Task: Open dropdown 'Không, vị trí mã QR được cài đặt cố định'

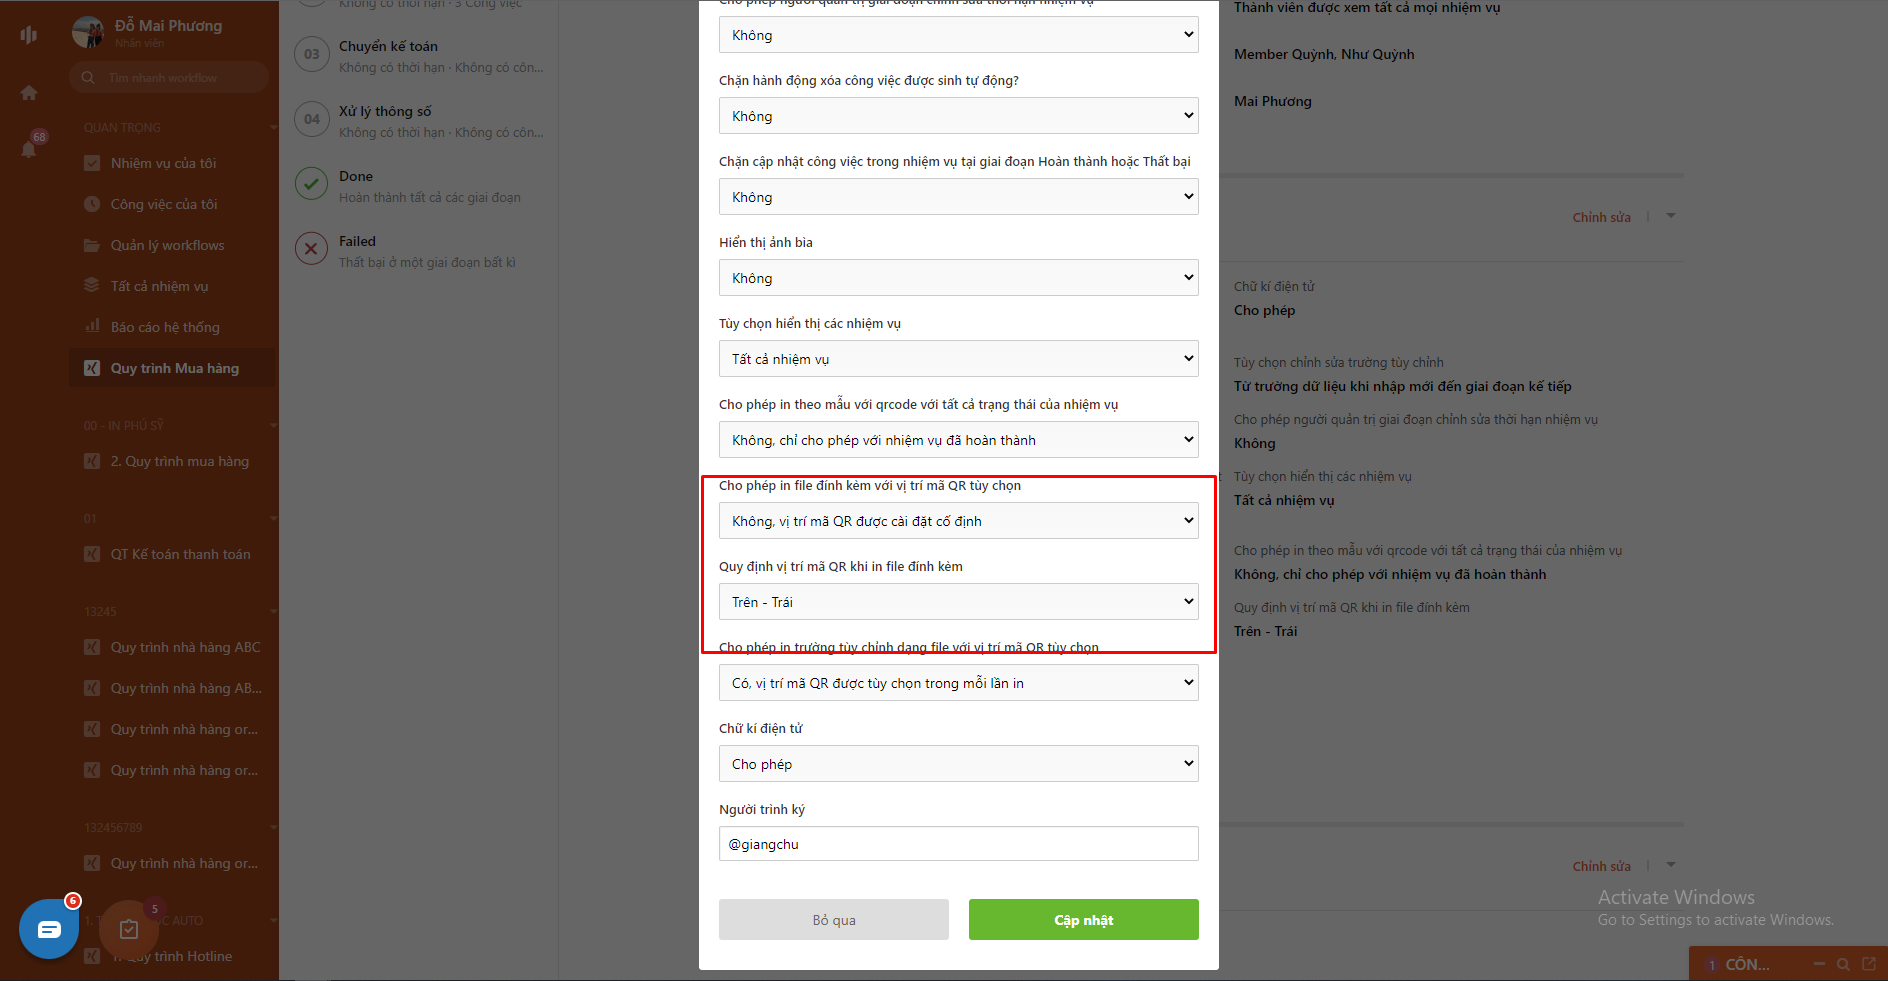Action: 958,521
